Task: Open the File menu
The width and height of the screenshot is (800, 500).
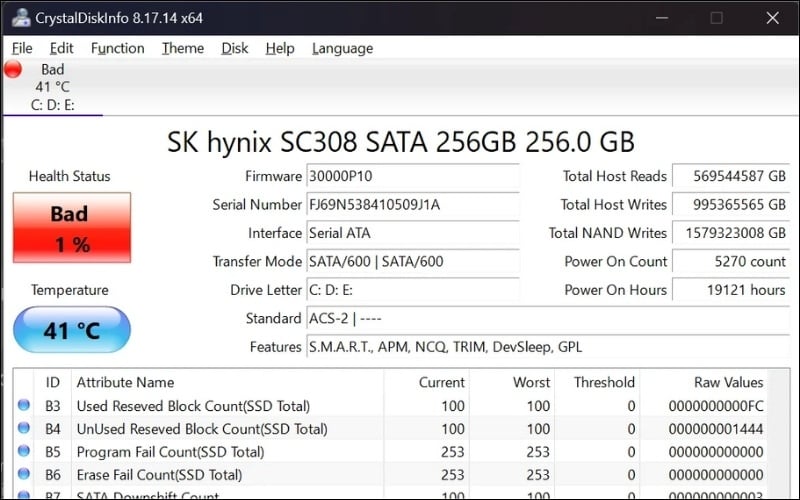Action: click(22, 48)
